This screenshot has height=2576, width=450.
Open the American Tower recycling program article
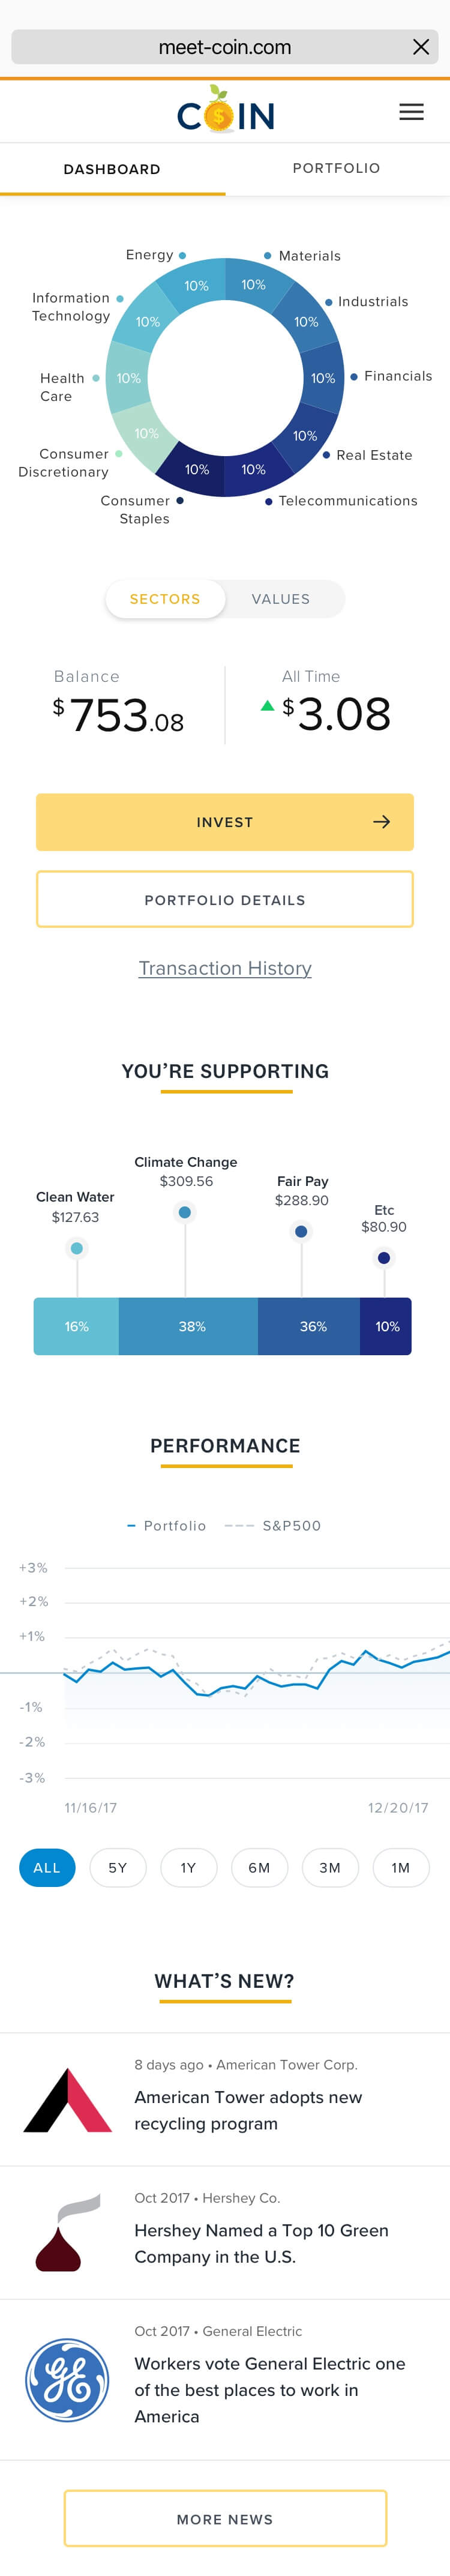pos(248,2110)
